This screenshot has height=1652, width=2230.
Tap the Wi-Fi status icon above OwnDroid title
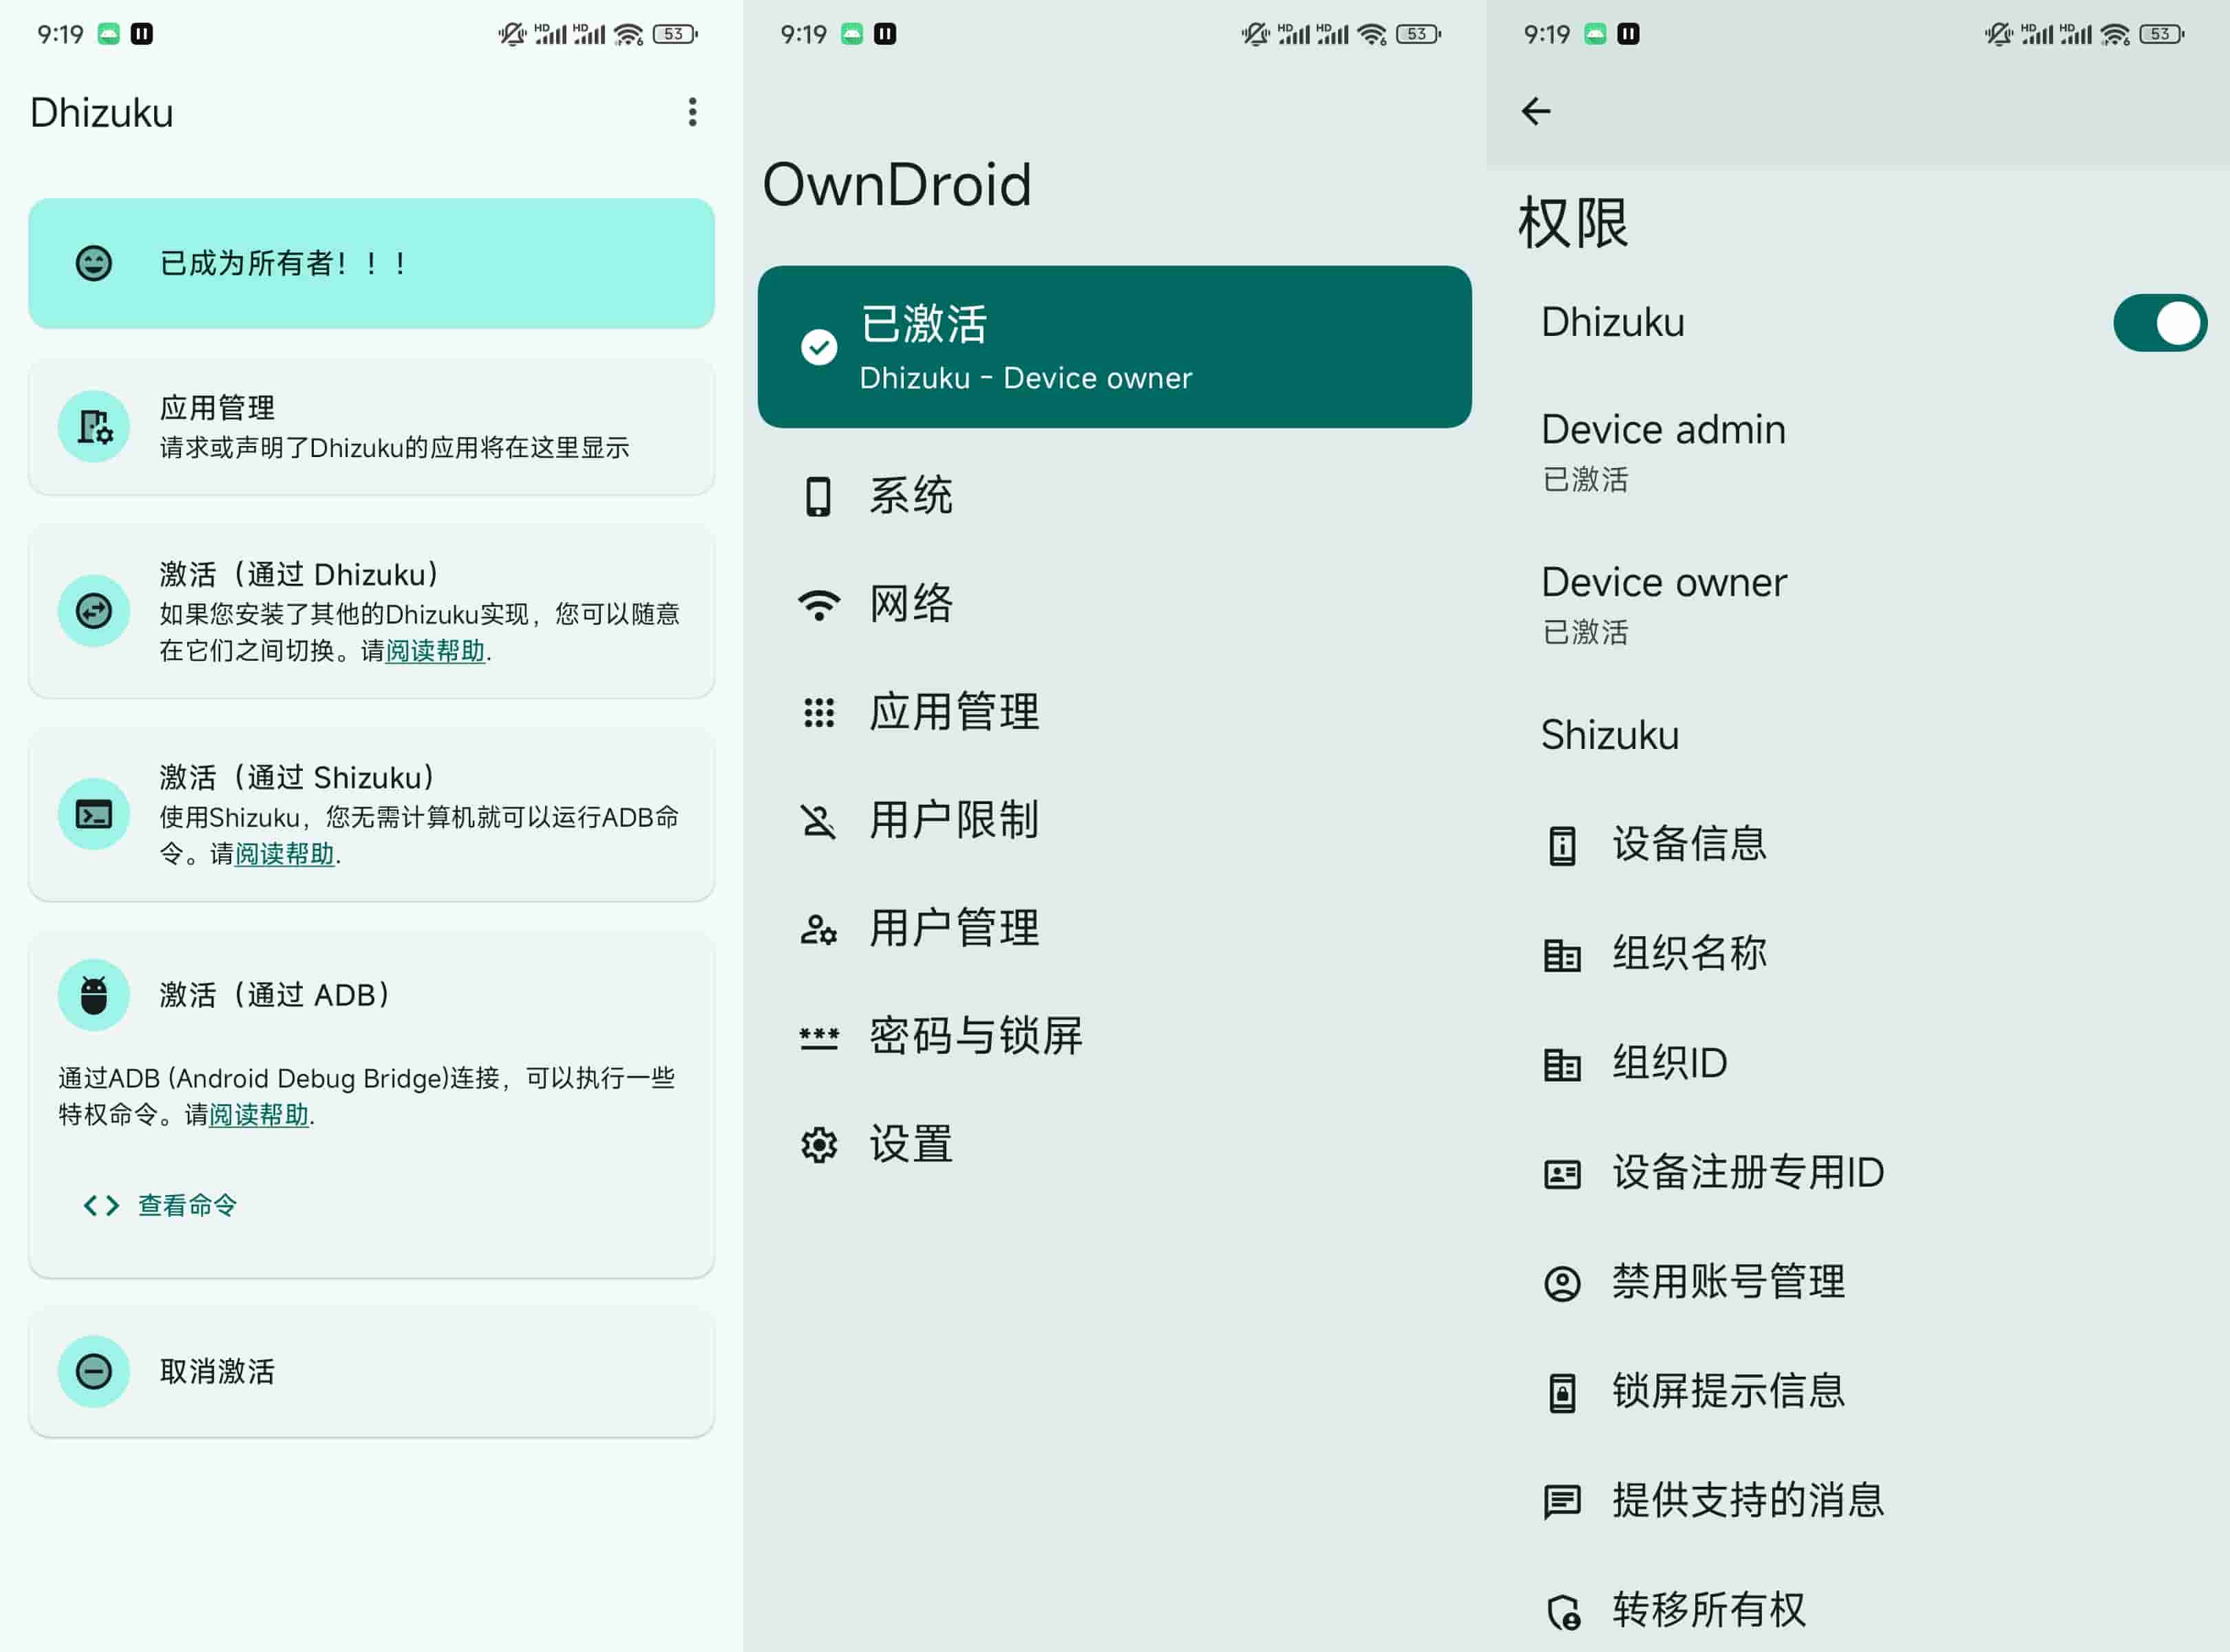(1372, 34)
